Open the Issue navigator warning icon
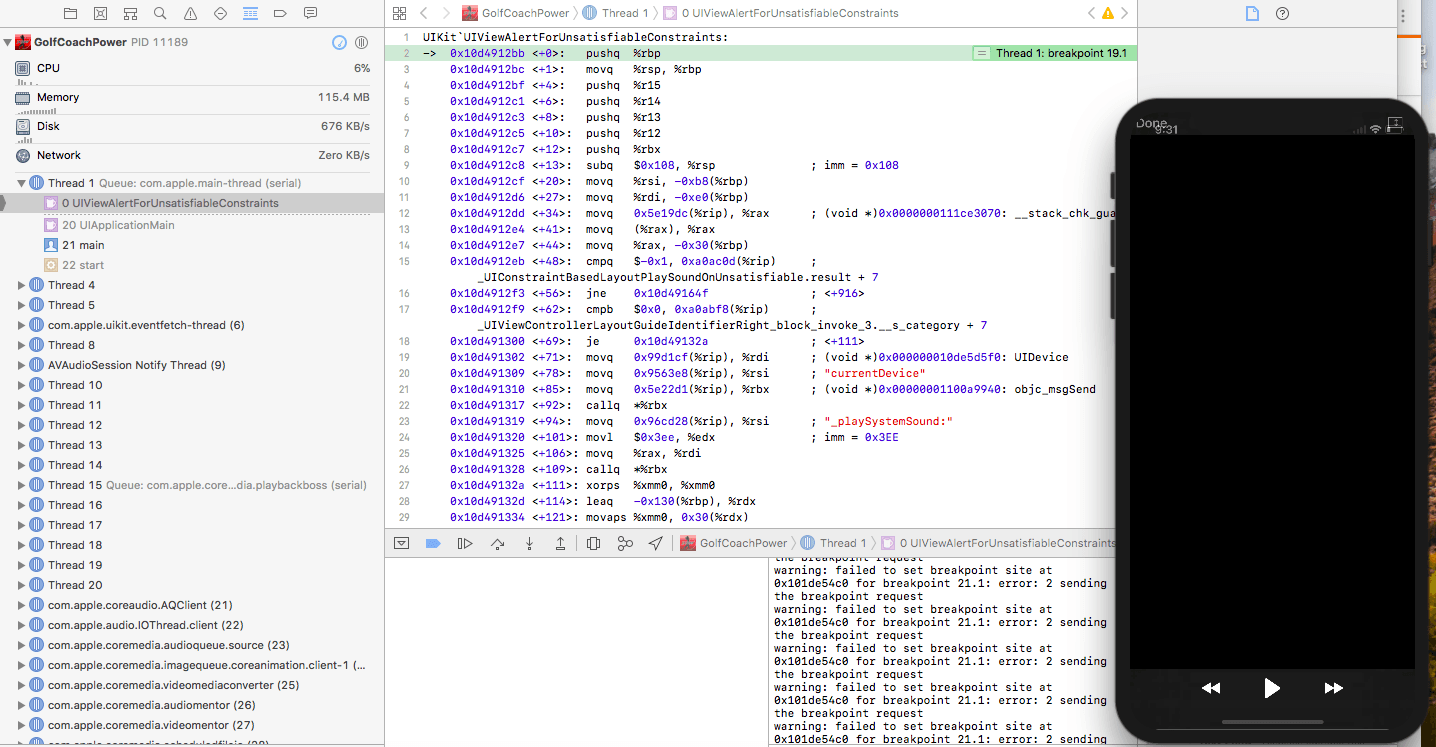The height and width of the screenshot is (747, 1436). pos(190,13)
